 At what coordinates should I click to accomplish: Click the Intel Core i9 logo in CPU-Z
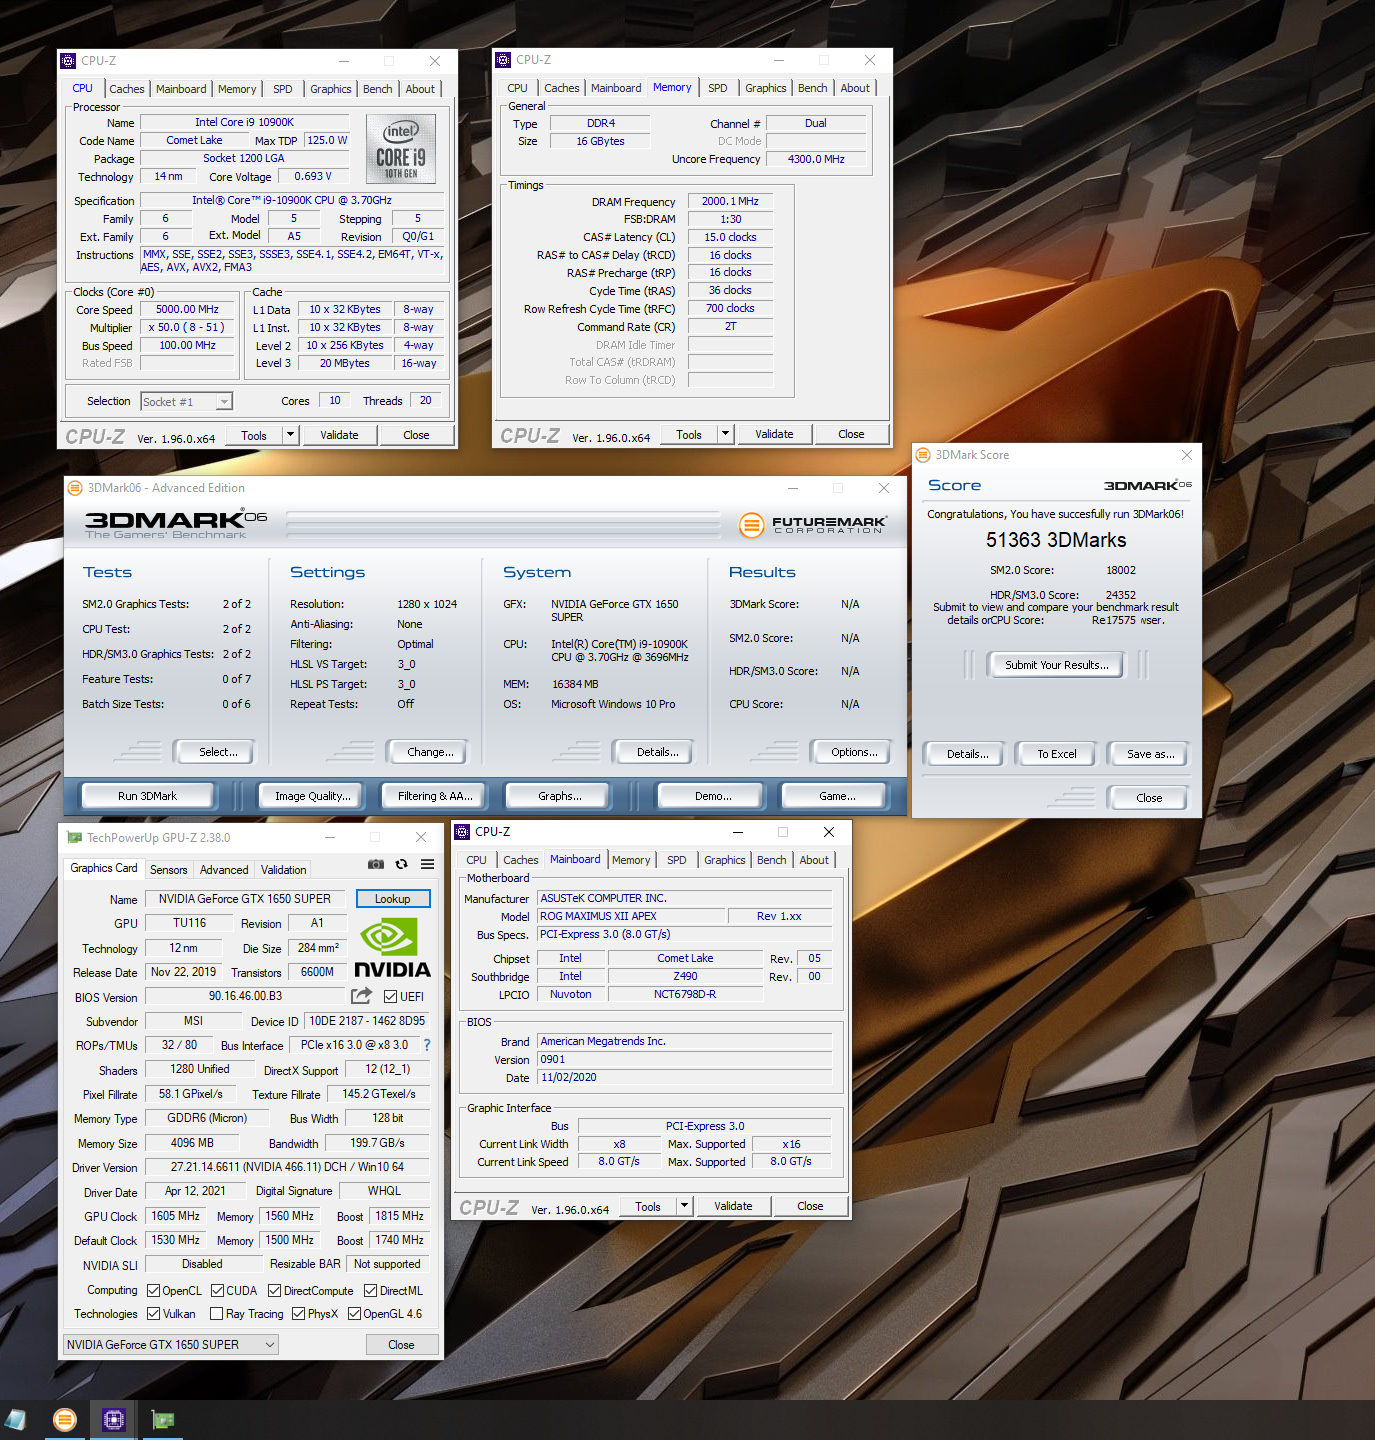pyautogui.click(x=401, y=148)
